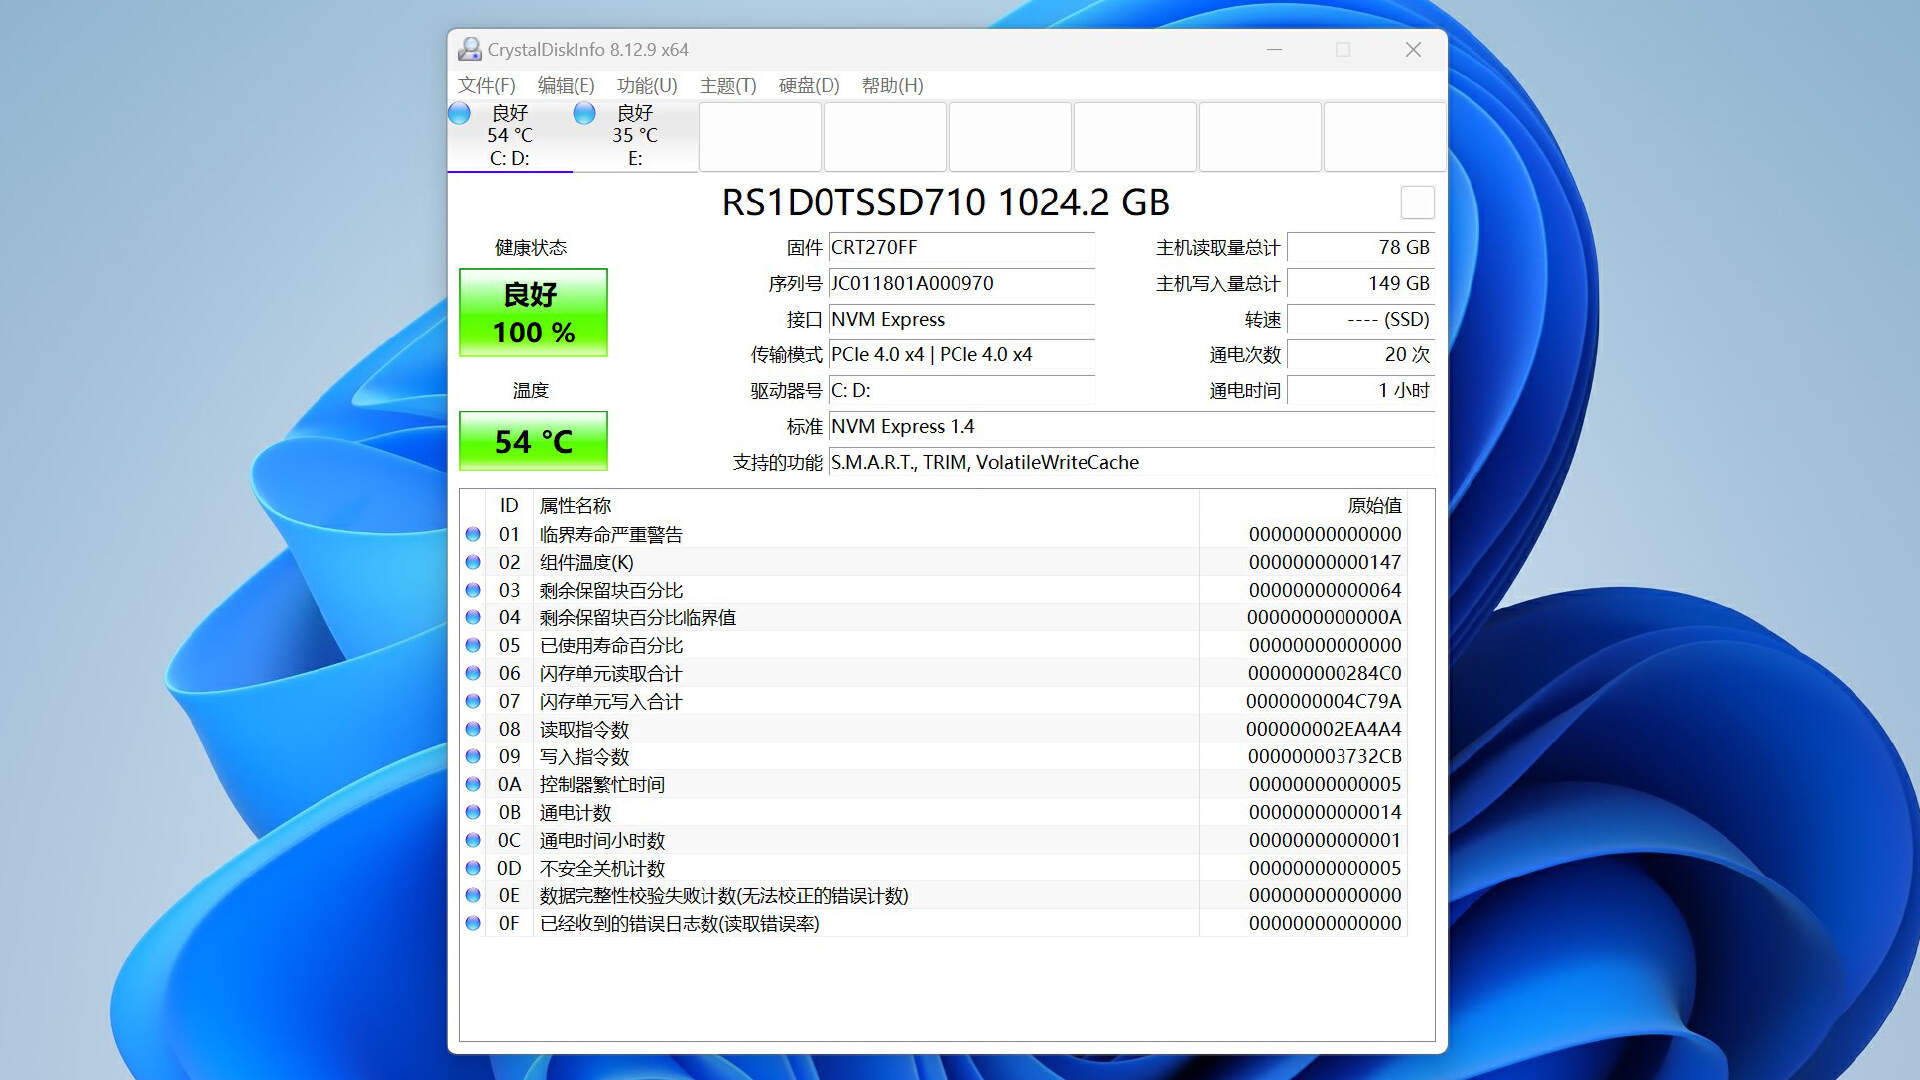Click the power-on count value 20 次
Image resolution: width=1920 pixels, height=1080 pixels.
point(1361,355)
